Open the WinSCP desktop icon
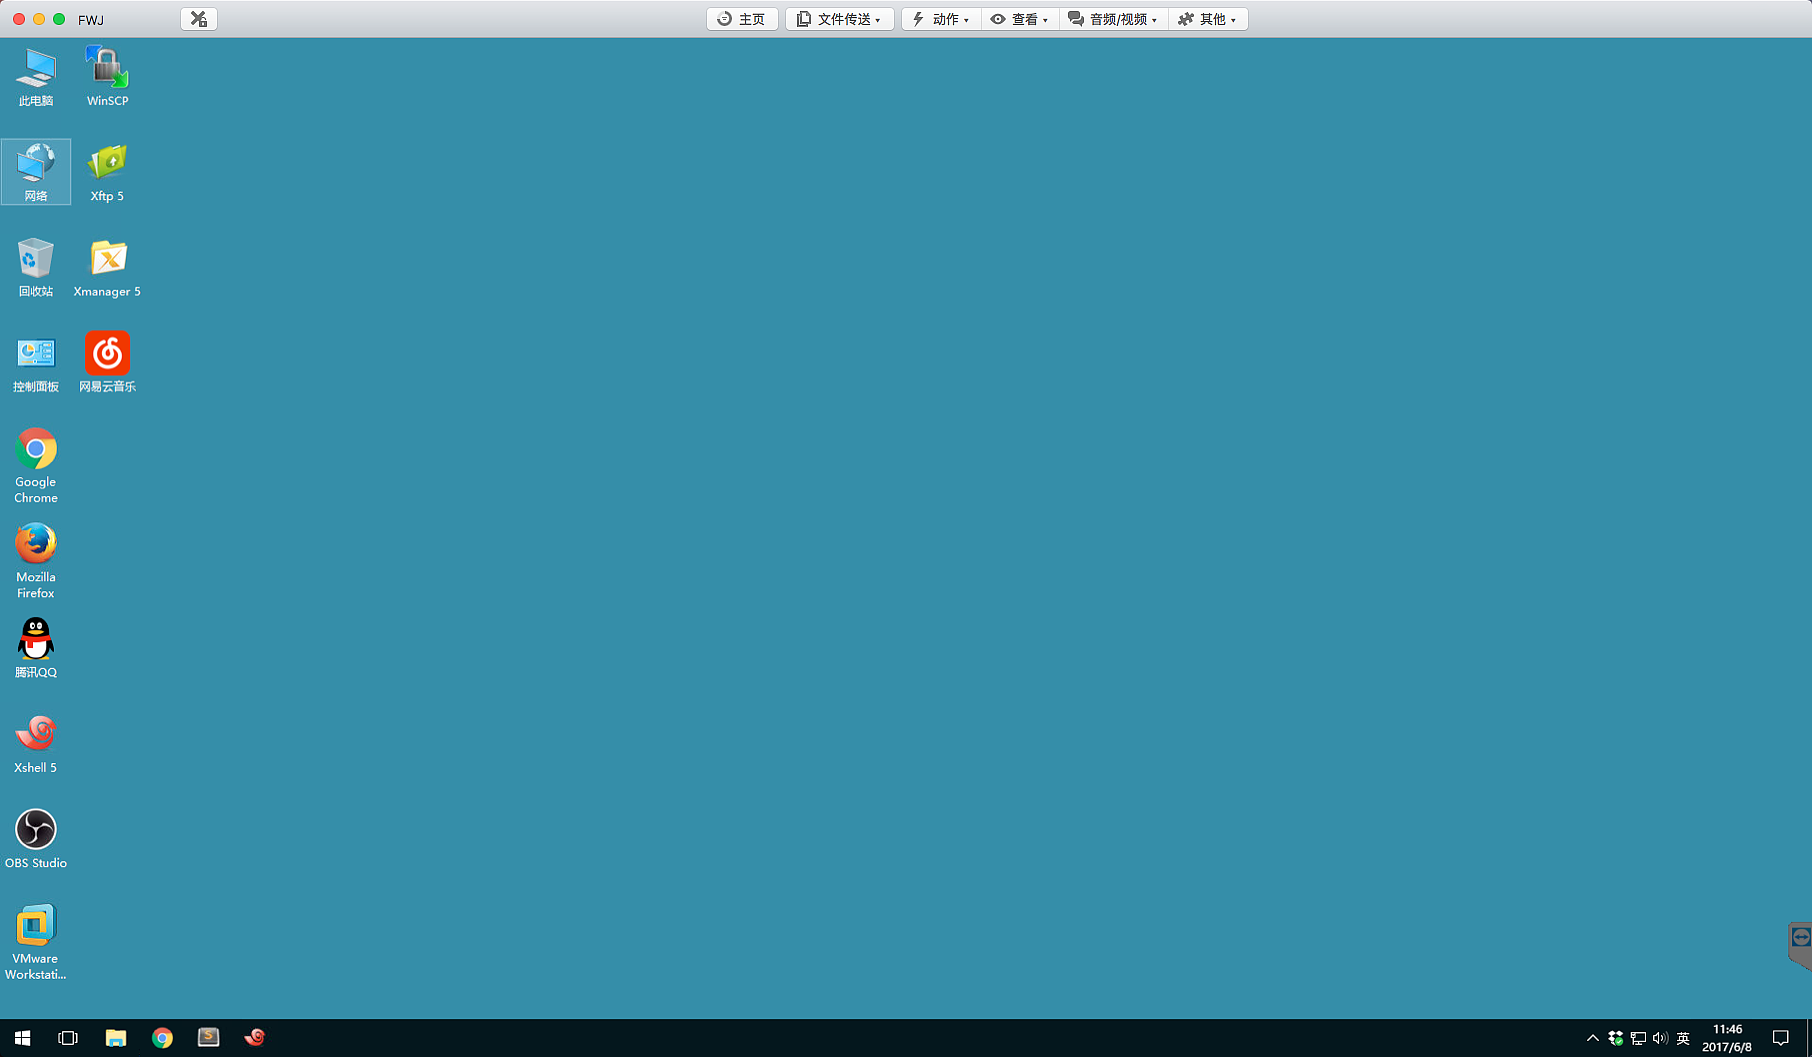This screenshot has width=1812, height=1057. [107, 70]
